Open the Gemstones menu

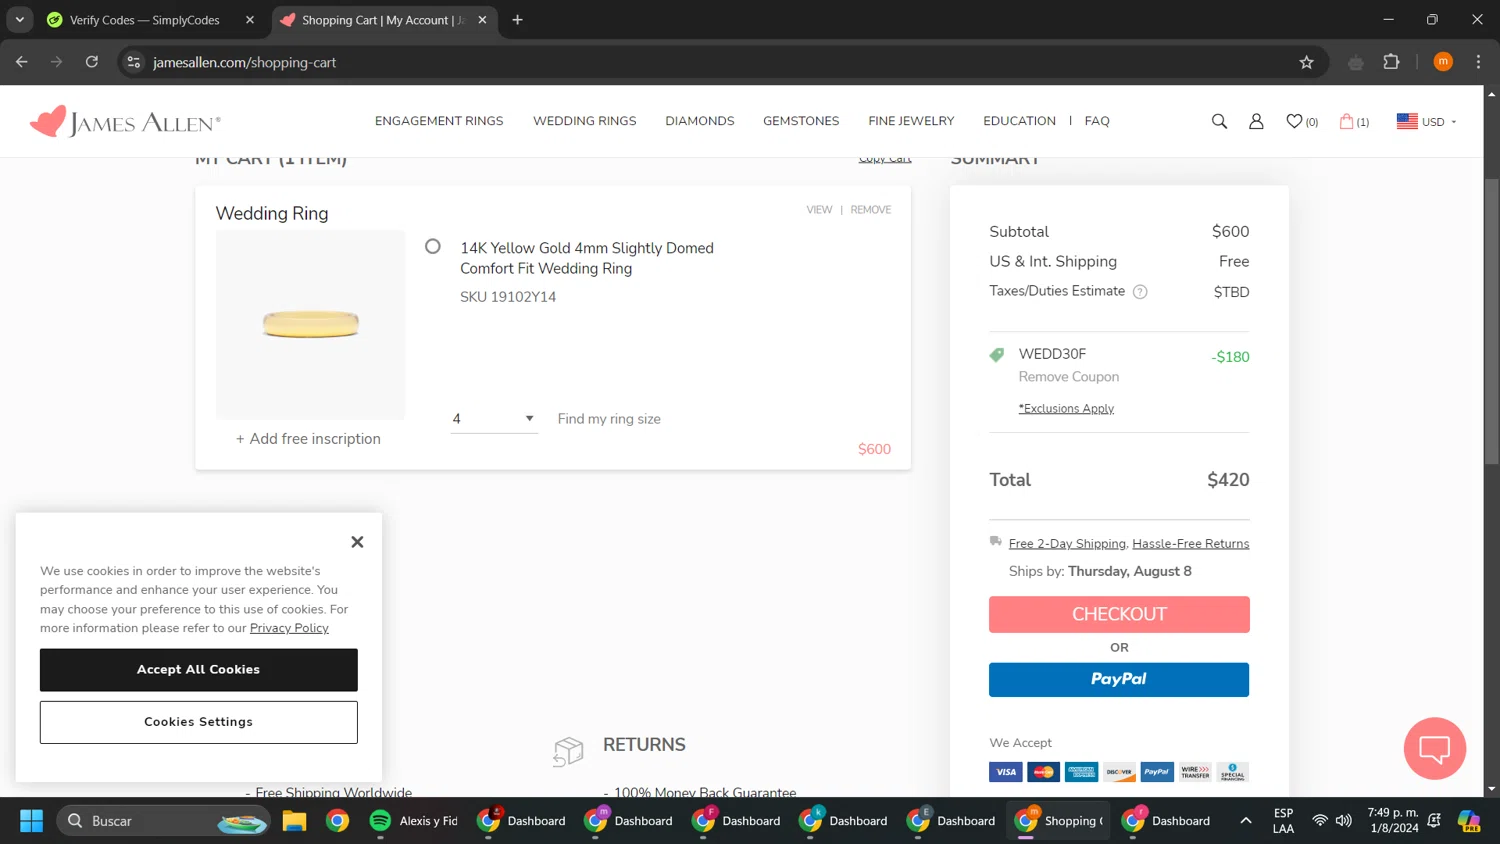point(801,121)
